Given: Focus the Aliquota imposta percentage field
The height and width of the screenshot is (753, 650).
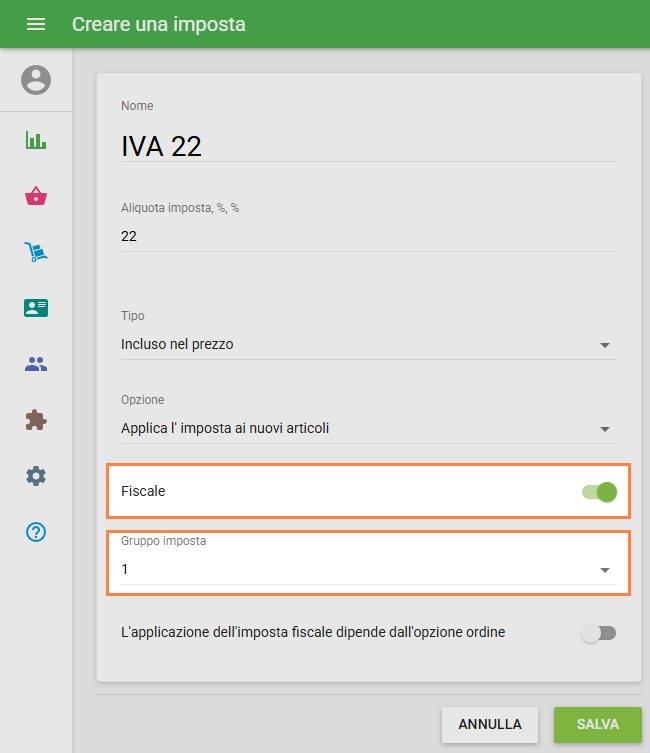Looking at the screenshot, I should tap(368, 236).
